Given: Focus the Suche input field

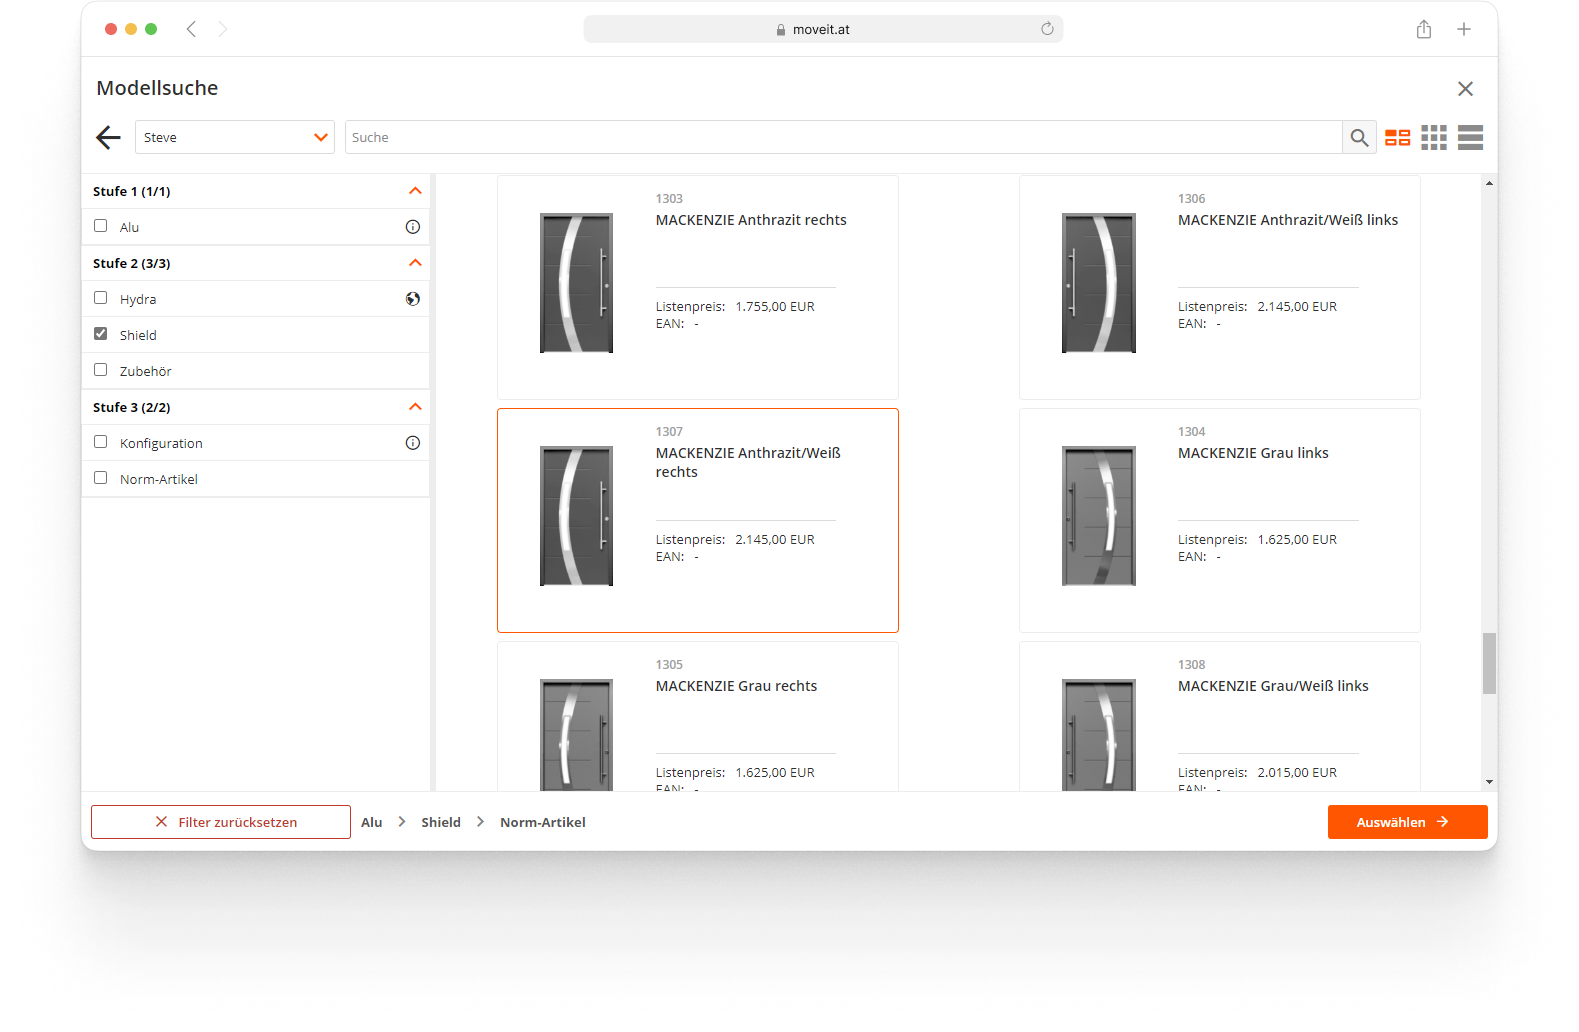Looking at the screenshot, I should 843,137.
